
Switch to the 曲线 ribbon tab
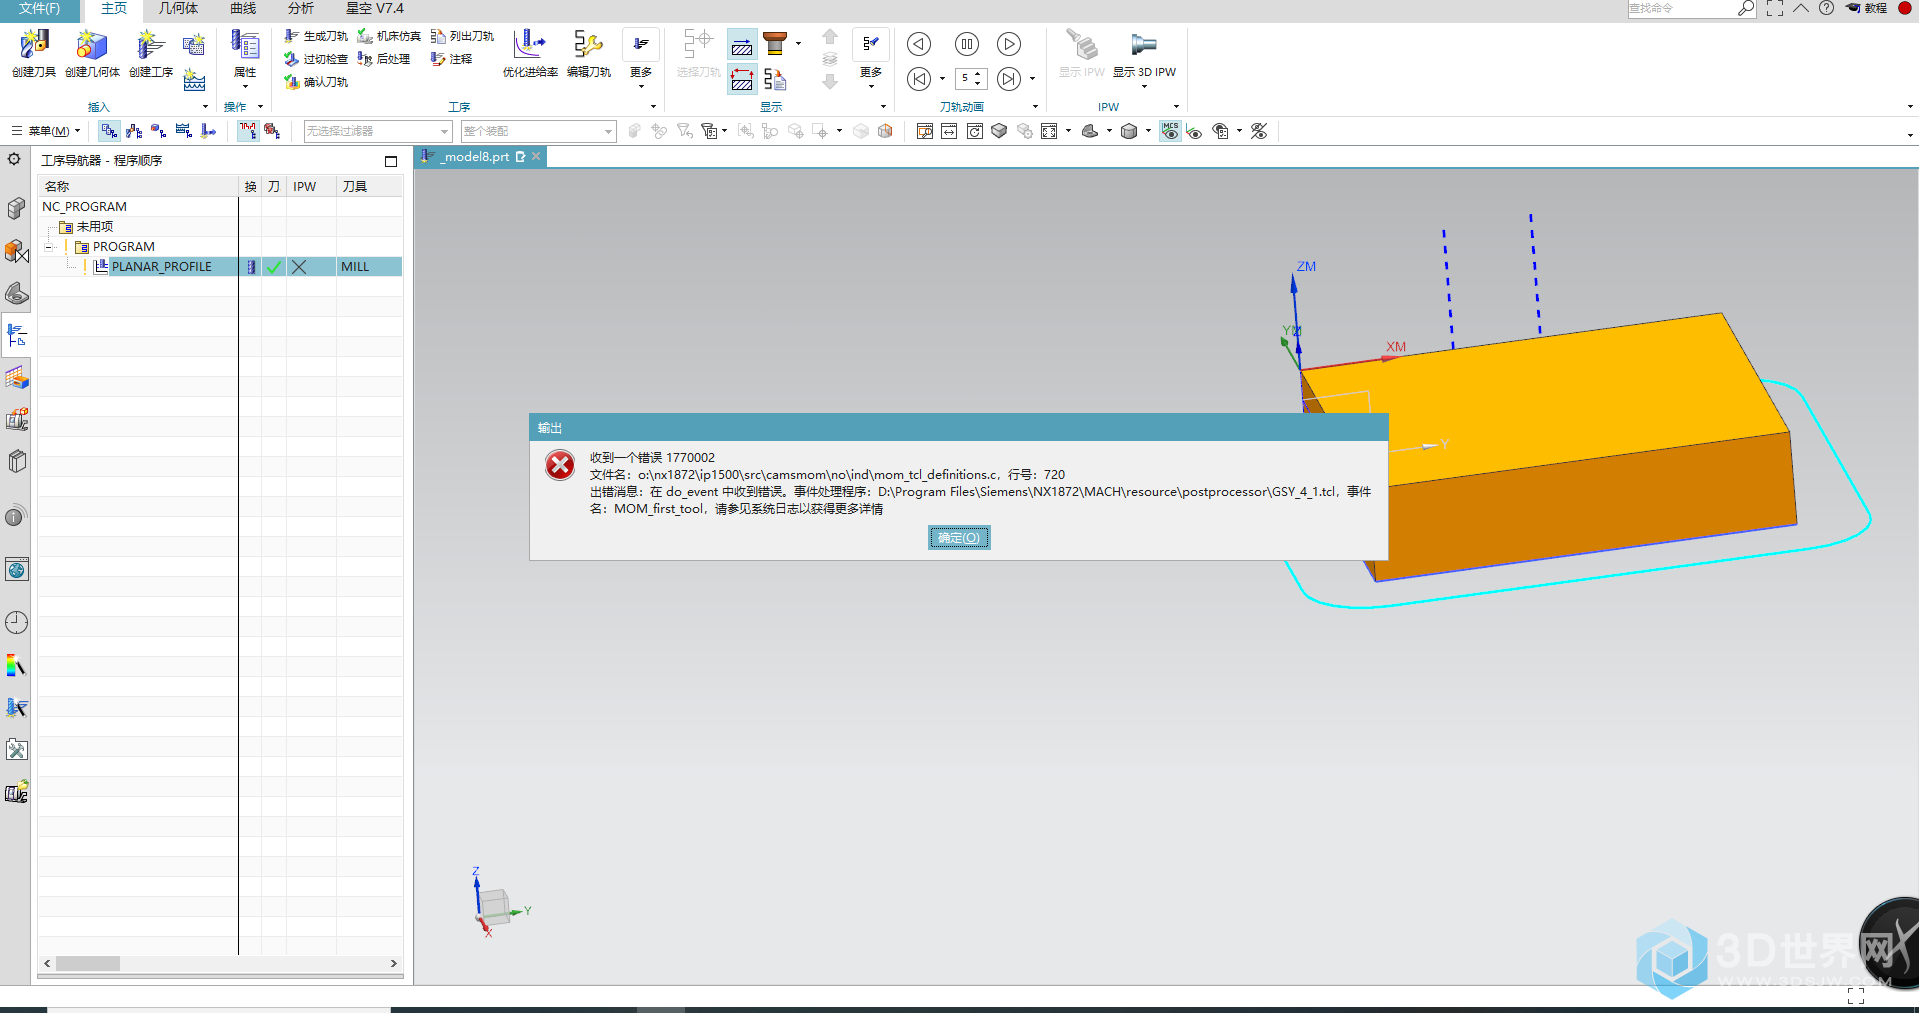243,8
